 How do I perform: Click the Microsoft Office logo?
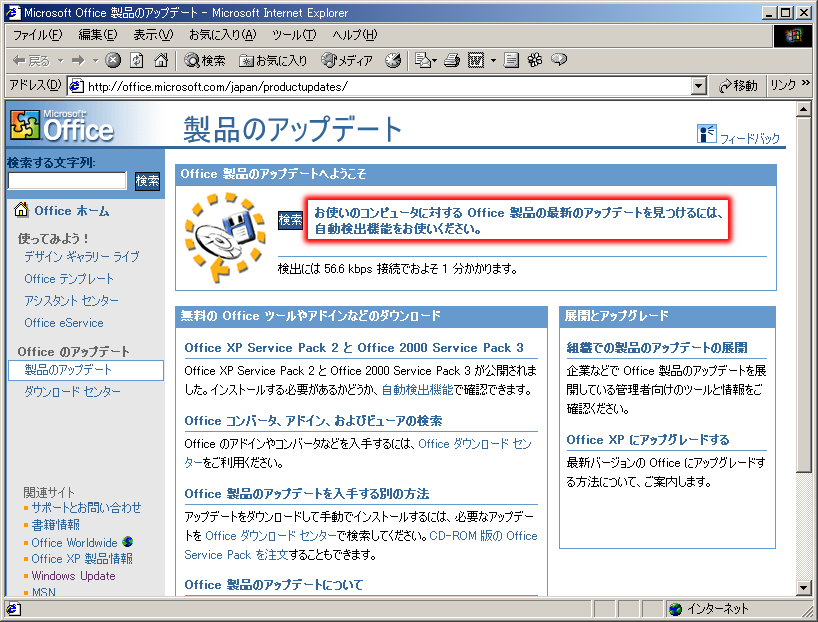click(x=62, y=125)
